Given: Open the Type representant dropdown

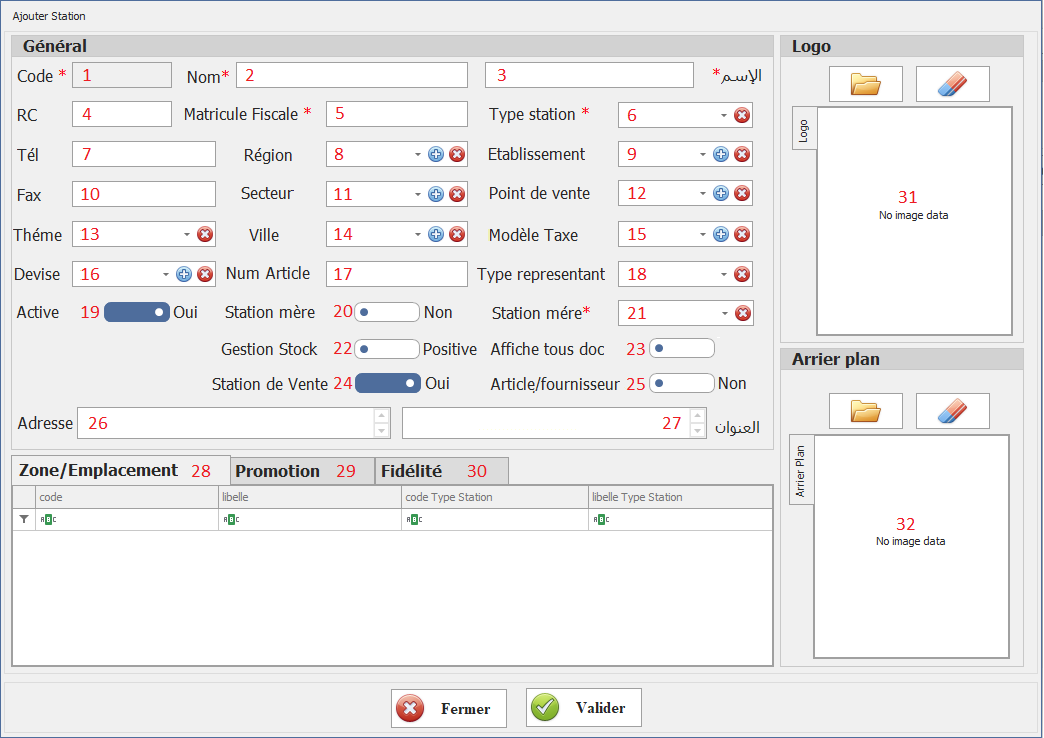Looking at the screenshot, I should click(x=724, y=274).
